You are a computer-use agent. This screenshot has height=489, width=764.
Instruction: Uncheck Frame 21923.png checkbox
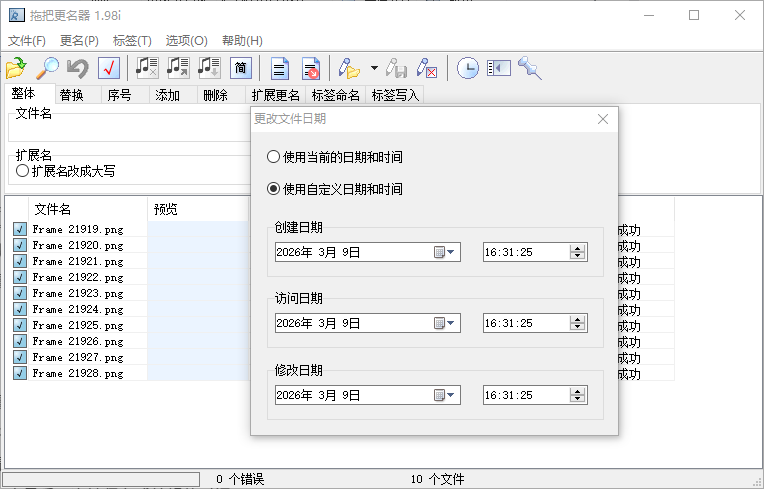(x=19, y=293)
